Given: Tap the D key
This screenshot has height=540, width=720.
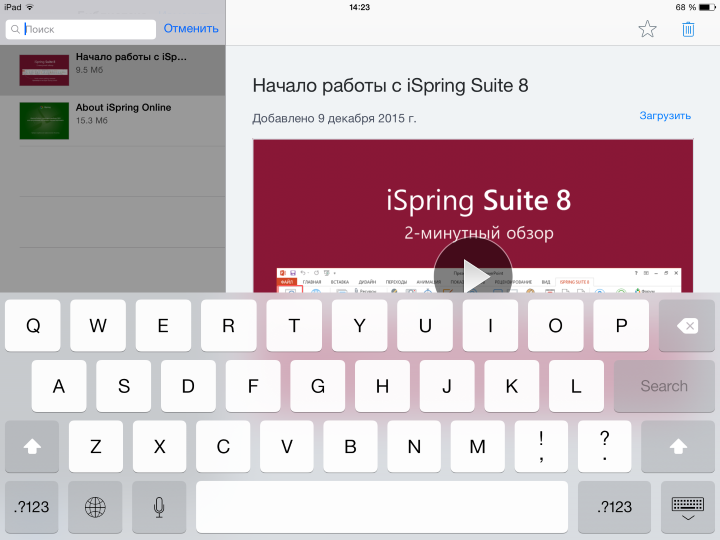Looking at the screenshot, I should point(188,386).
